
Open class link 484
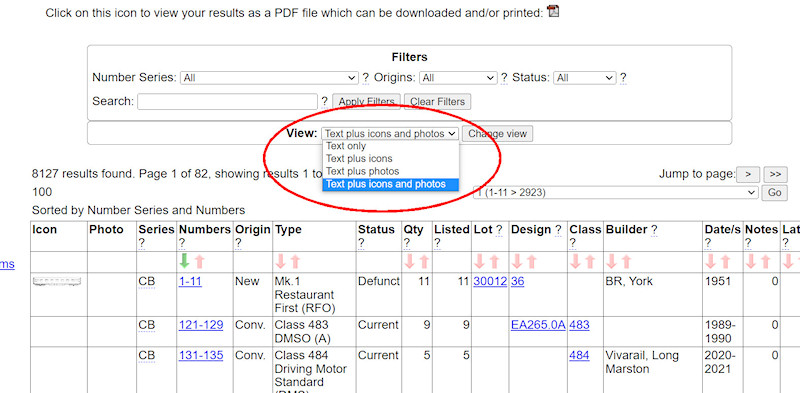tap(580, 356)
